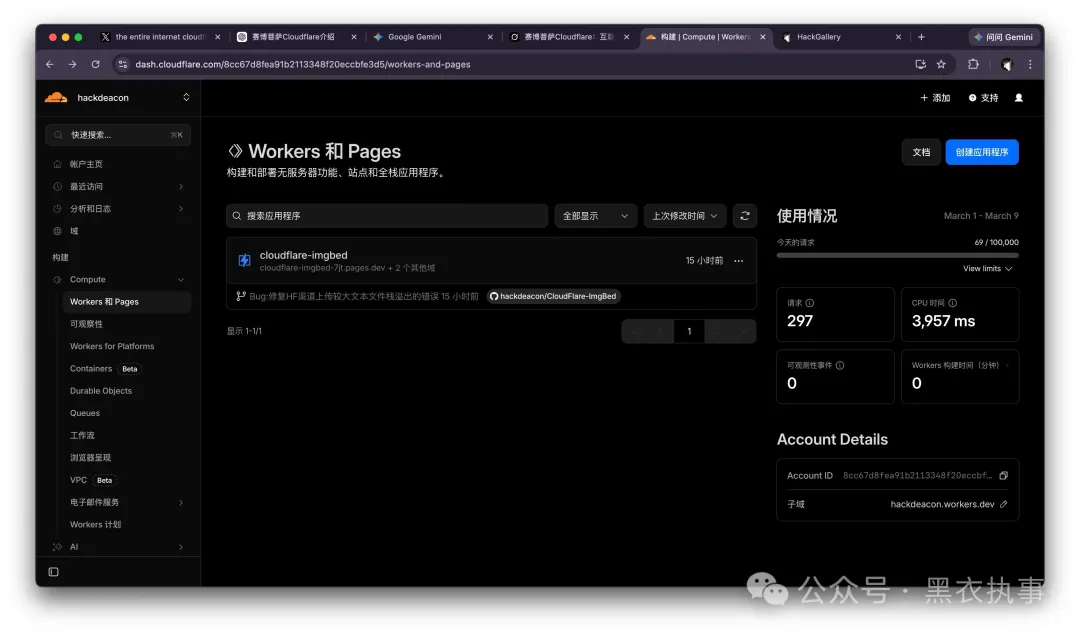Click the install/cast icon in address bar
Image resolution: width=1080 pixels, height=634 pixels.
pos(920,64)
